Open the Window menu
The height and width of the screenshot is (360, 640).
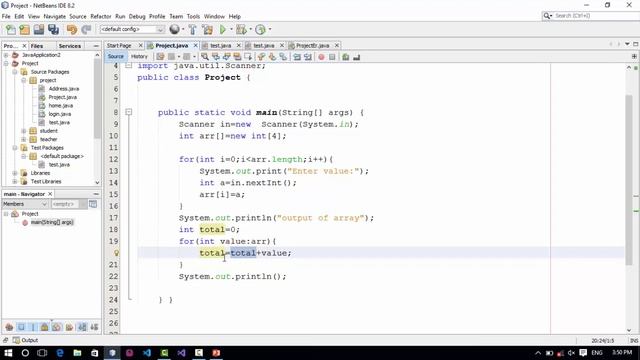[214, 16]
